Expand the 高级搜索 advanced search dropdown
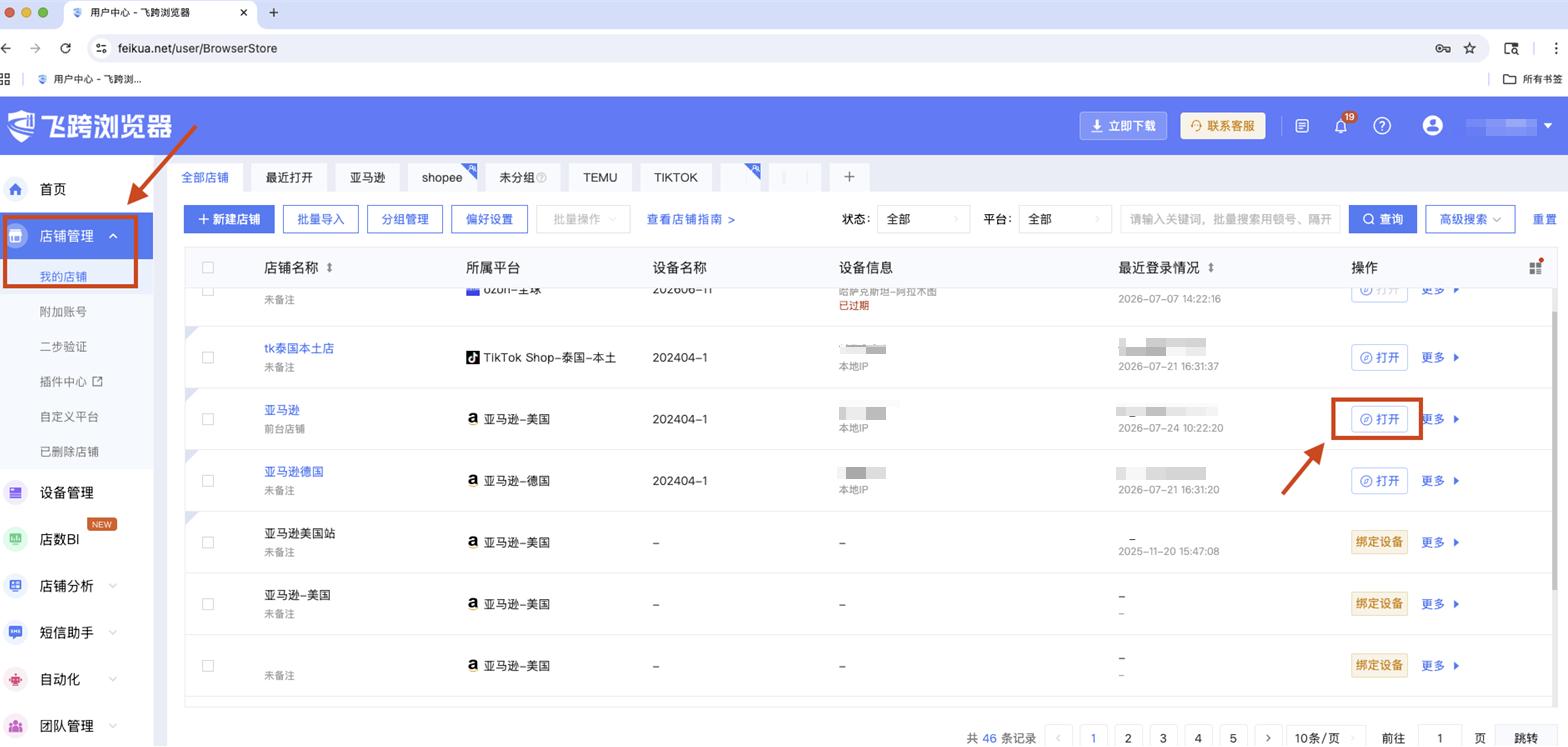This screenshot has width=1568, height=747. click(1471, 219)
